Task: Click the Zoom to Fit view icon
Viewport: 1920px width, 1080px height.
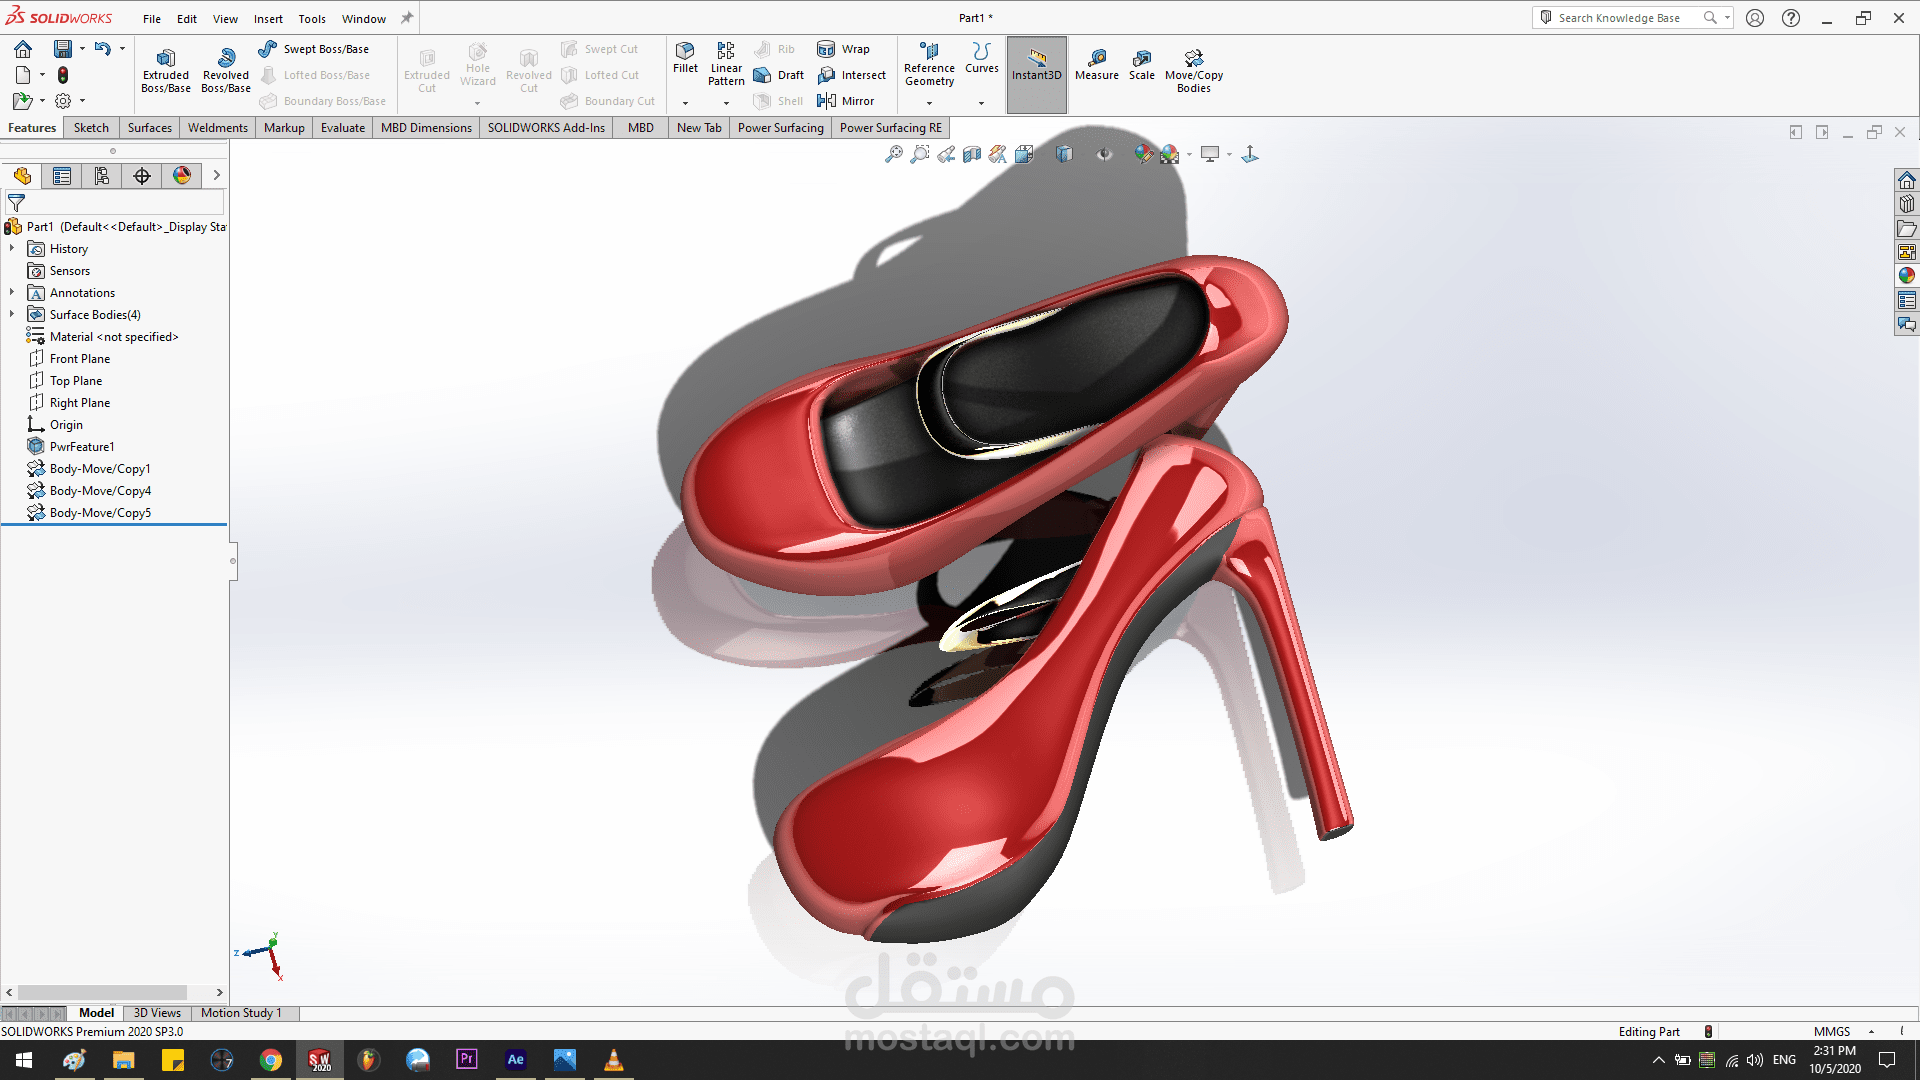Action: pyautogui.click(x=893, y=154)
